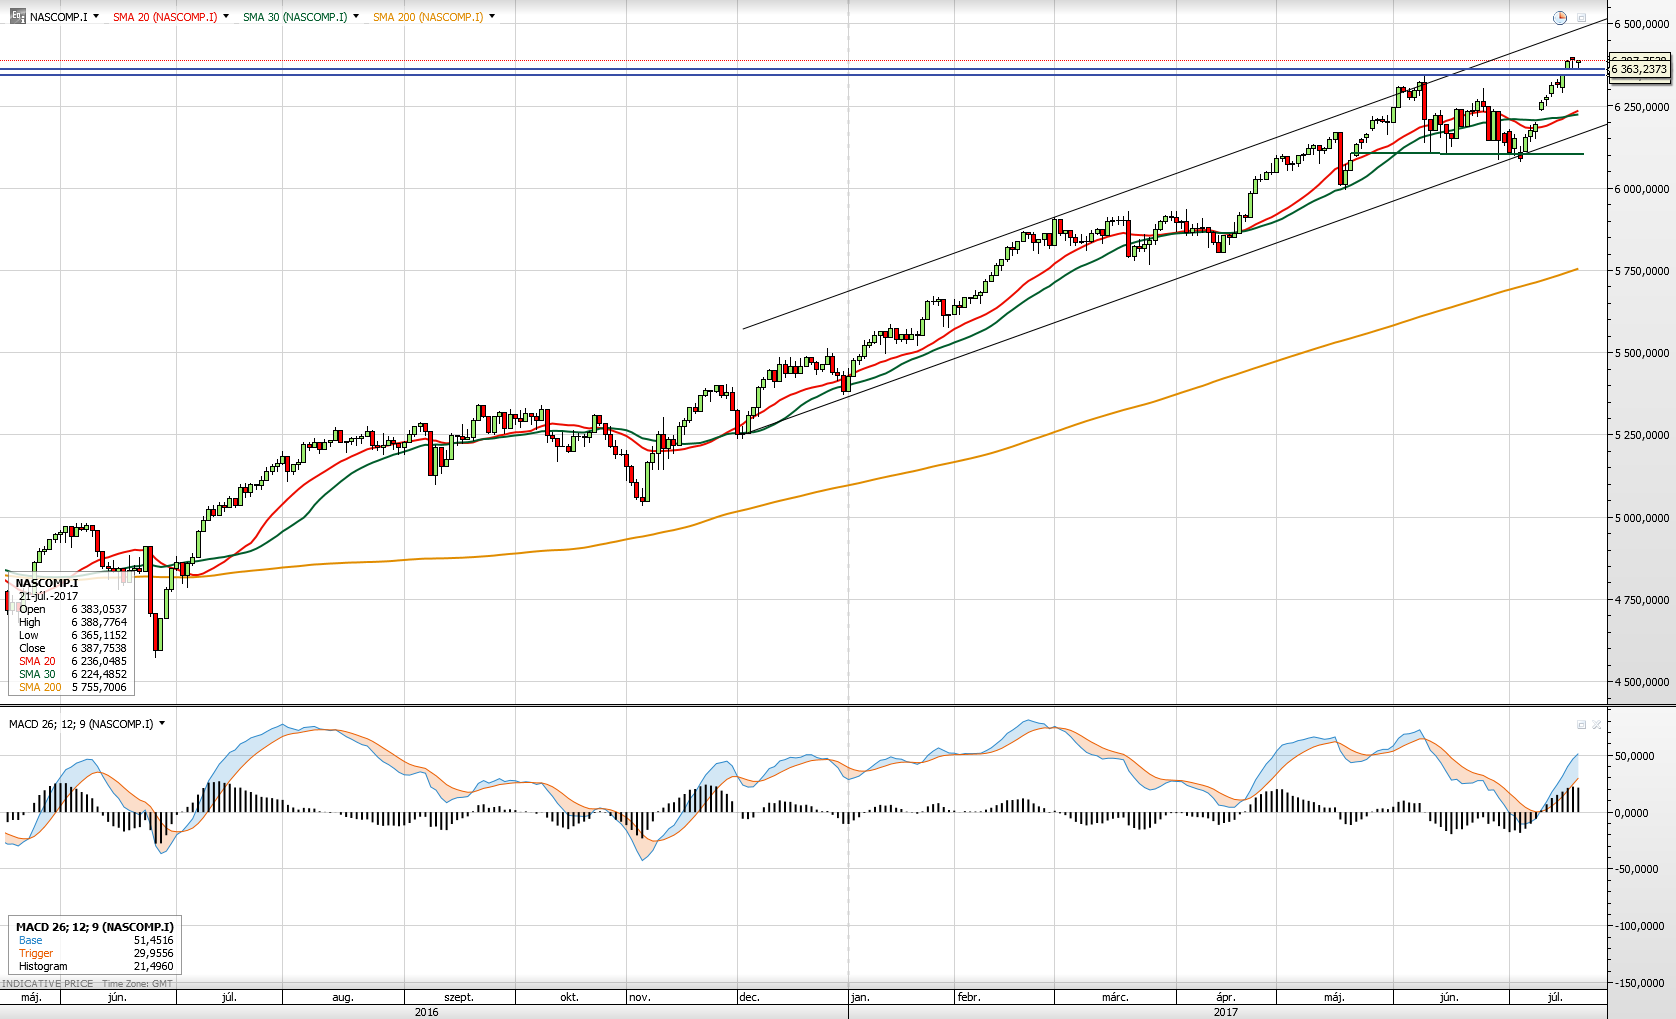The width and height of the screenshot is (1676, 1019).
Task: Open the SMA 30 indicator dropdown arrow
Action: click(356, 16)
